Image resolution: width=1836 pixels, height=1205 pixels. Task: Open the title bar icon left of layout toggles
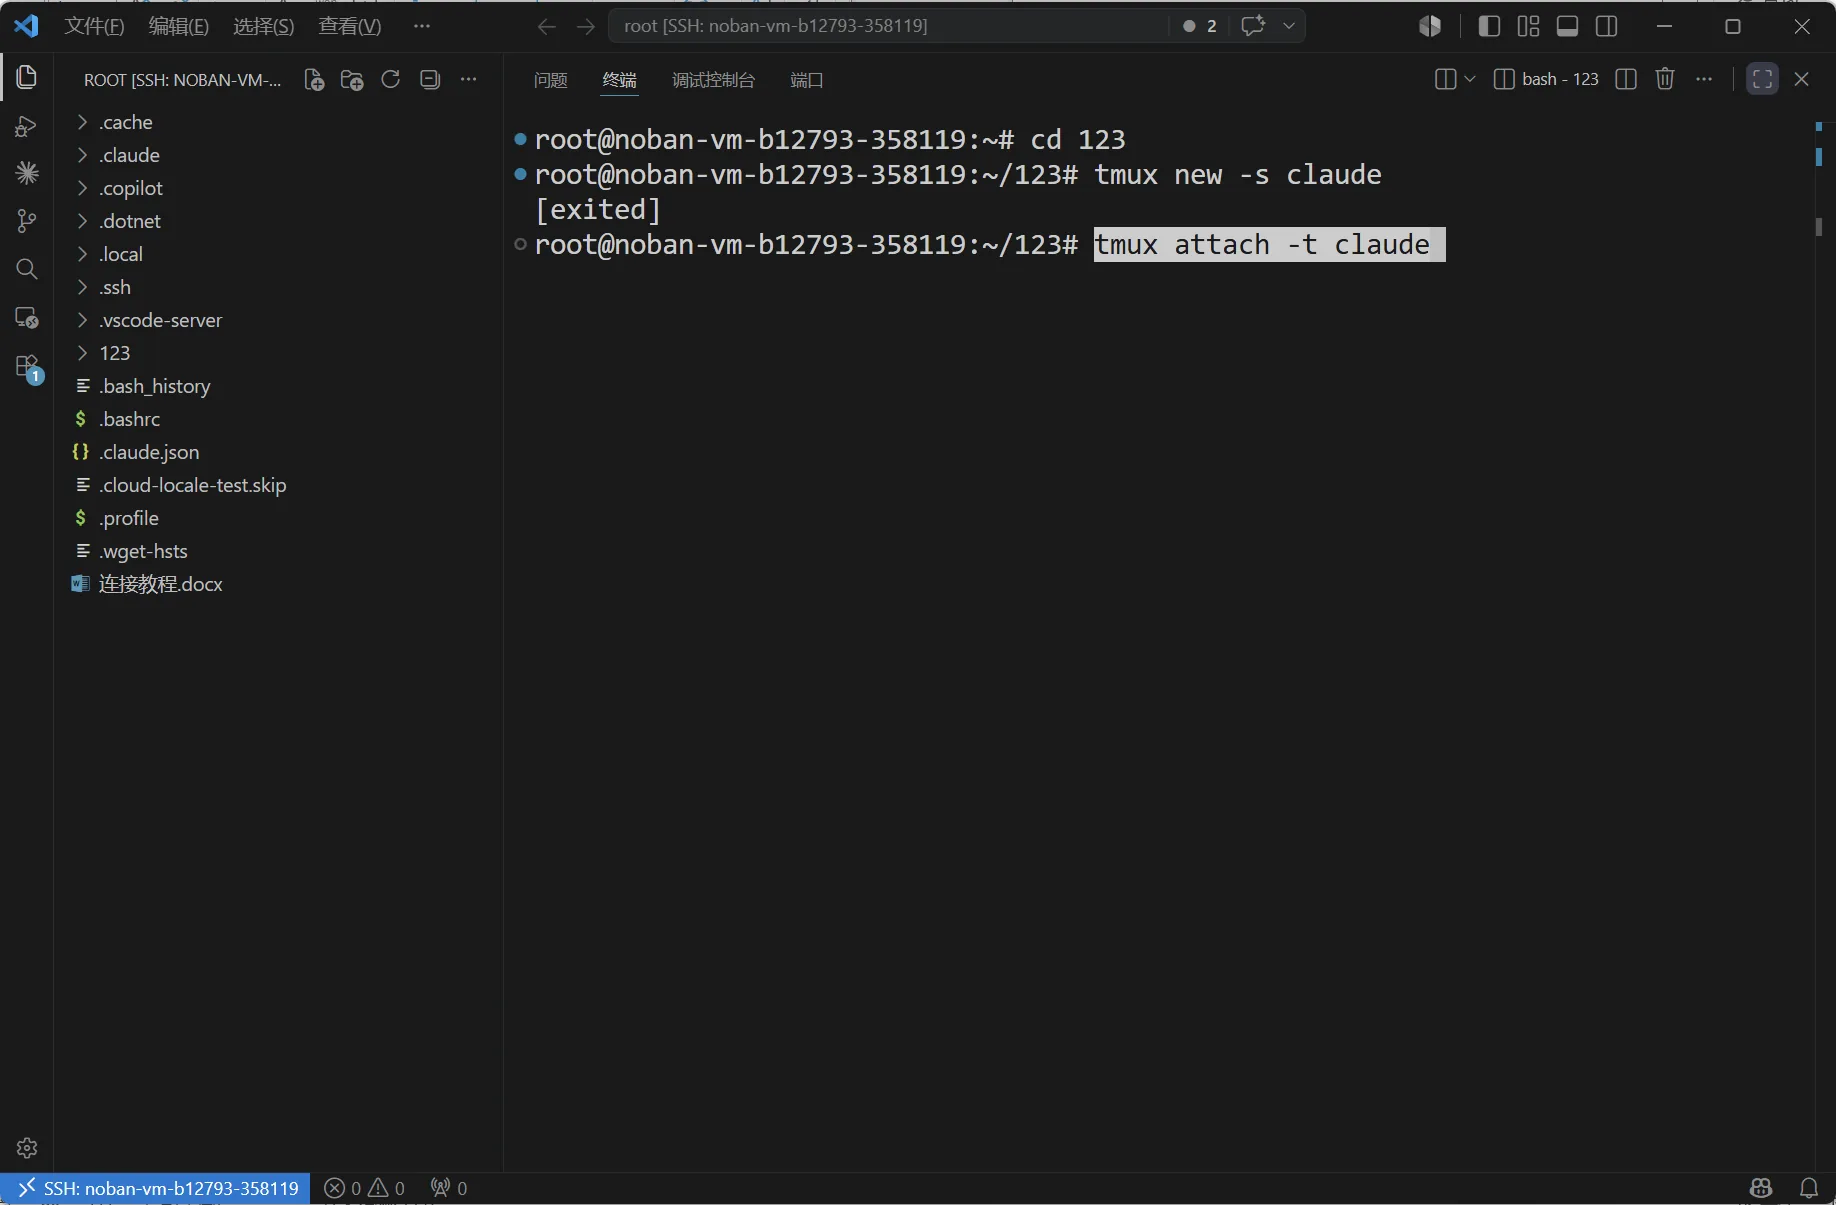click(1430, 26)
